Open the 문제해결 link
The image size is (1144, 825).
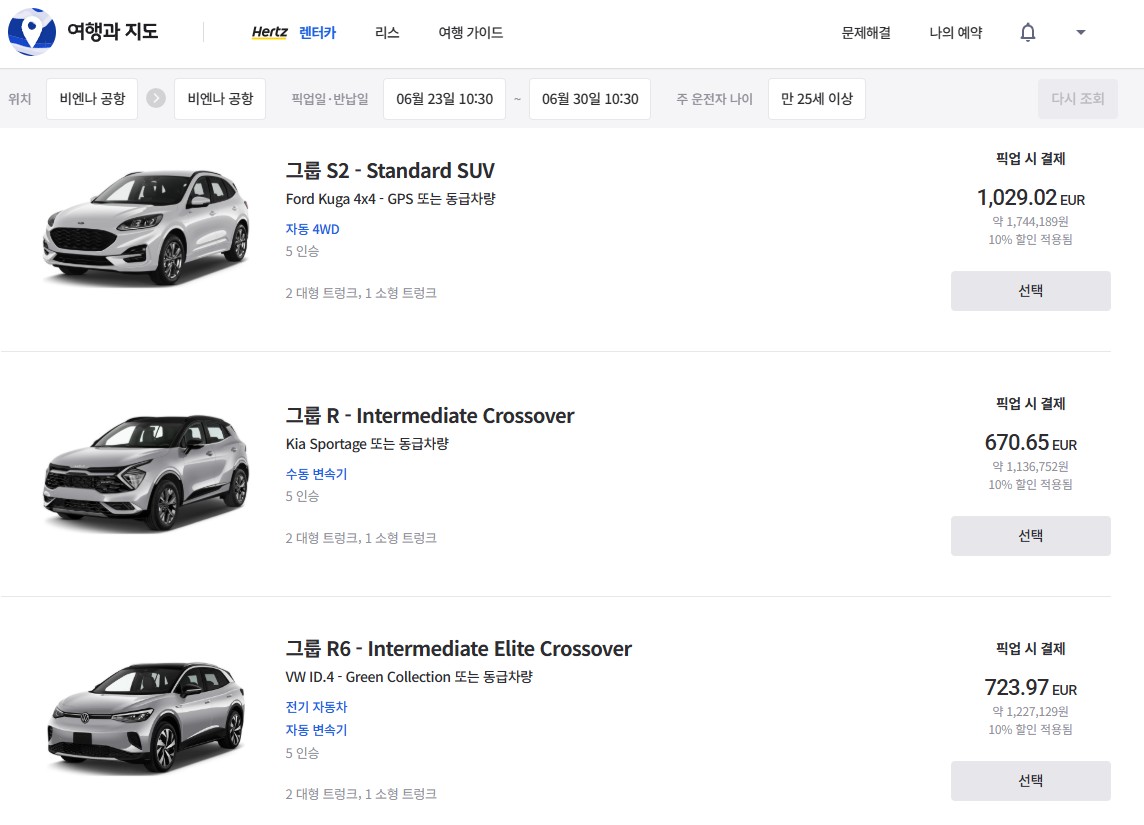(866, 33)
